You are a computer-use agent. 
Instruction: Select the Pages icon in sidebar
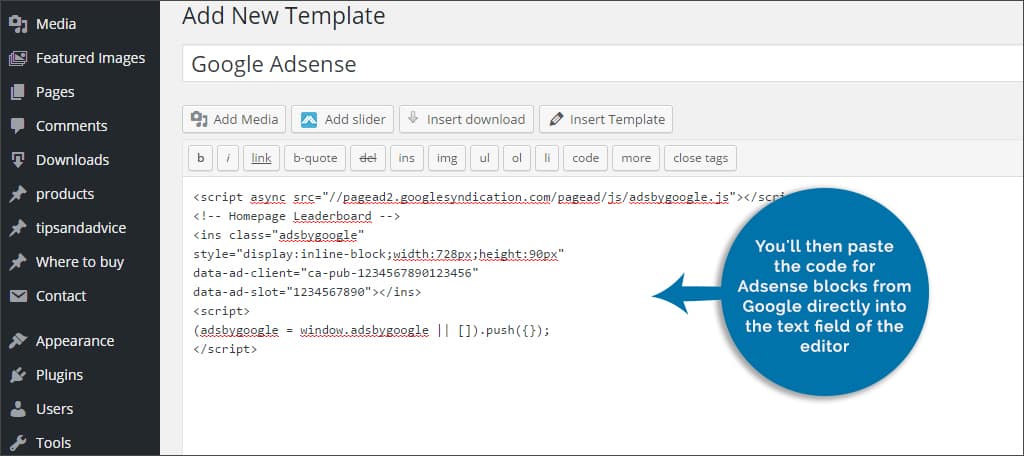pos(17,92)
